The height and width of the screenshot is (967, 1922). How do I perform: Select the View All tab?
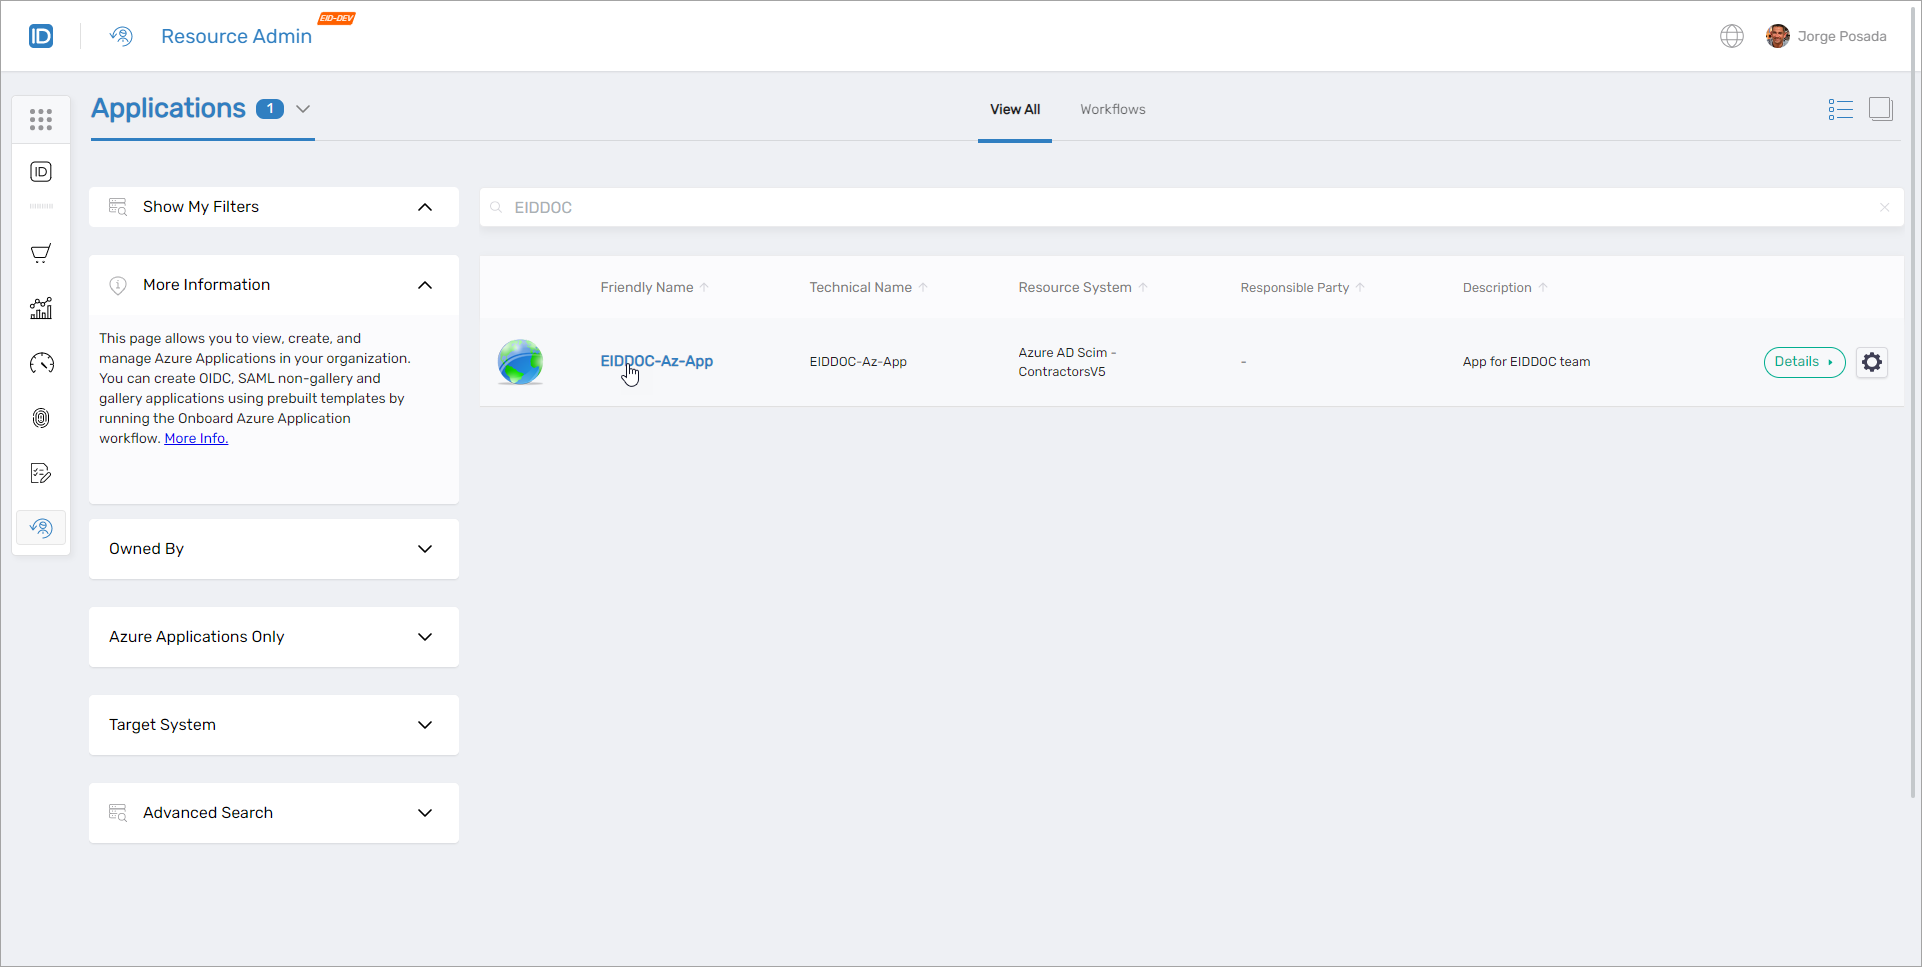1014,110
